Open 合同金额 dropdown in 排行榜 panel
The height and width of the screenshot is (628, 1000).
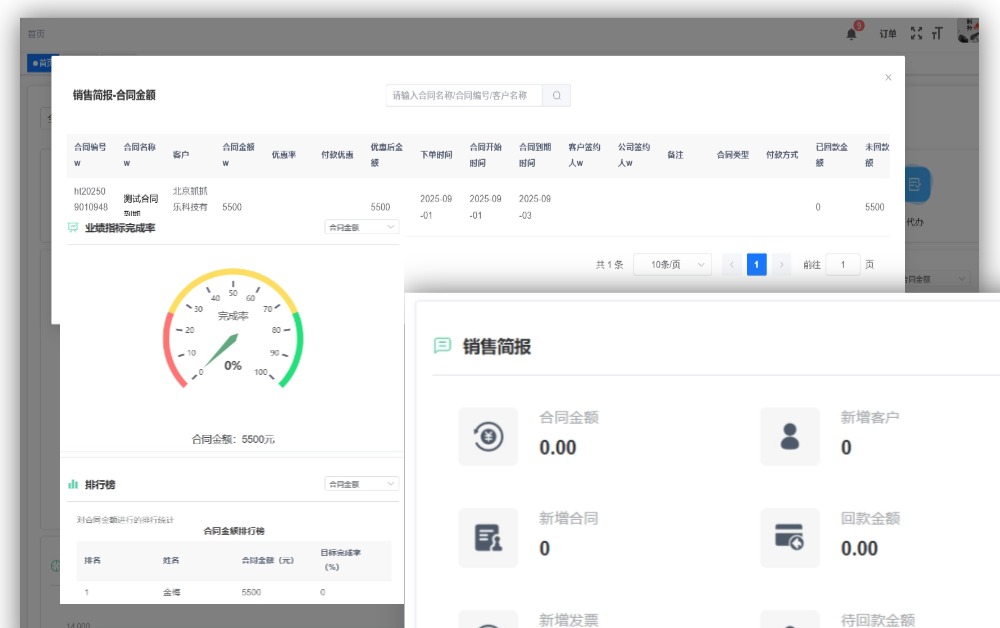[361, 484]
